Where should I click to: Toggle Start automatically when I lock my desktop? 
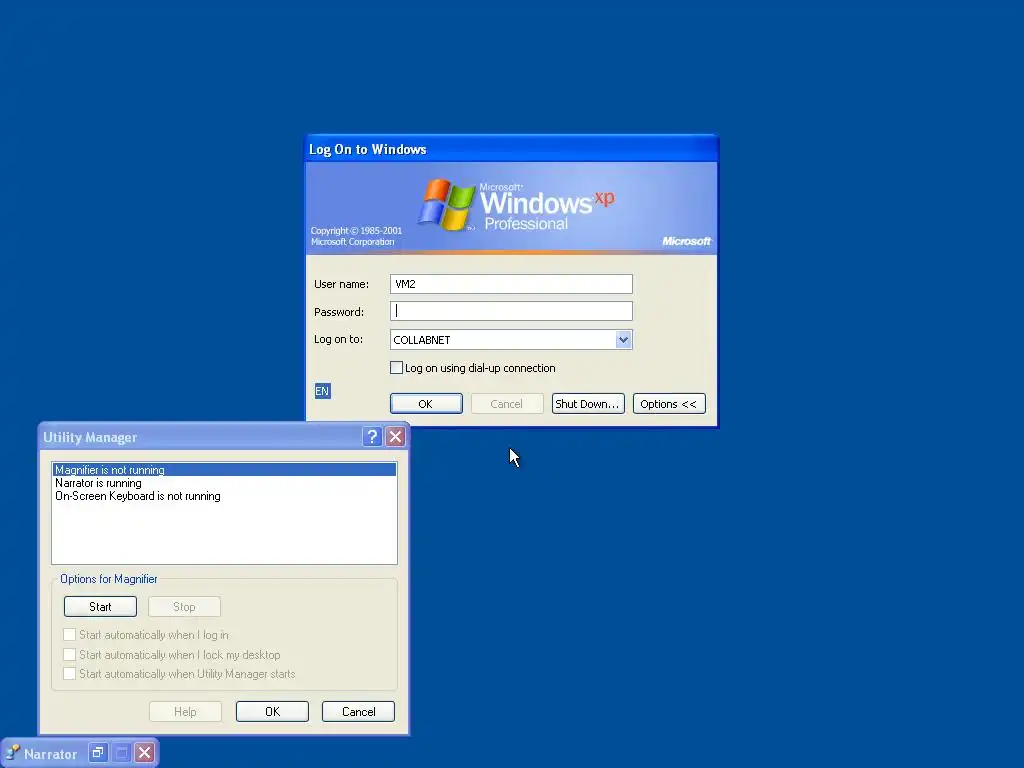click(x=69, y=654)
